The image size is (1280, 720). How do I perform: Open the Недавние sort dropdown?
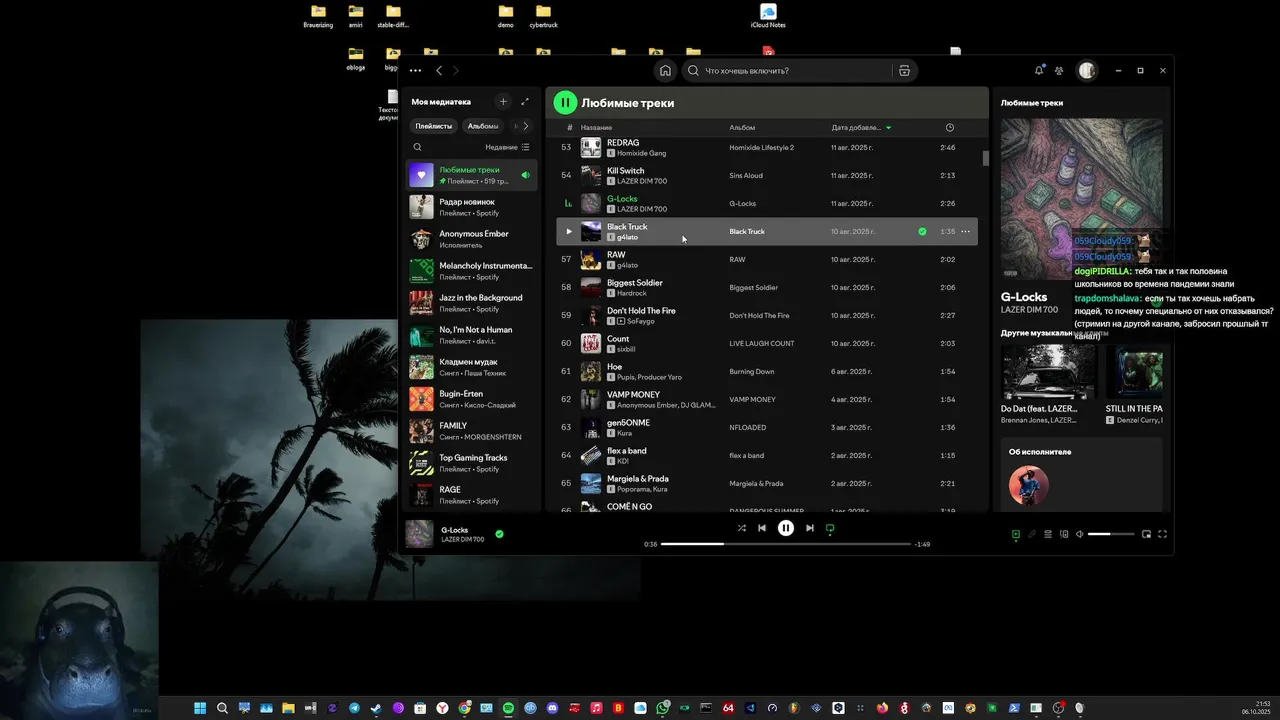[x=508, y=147]
